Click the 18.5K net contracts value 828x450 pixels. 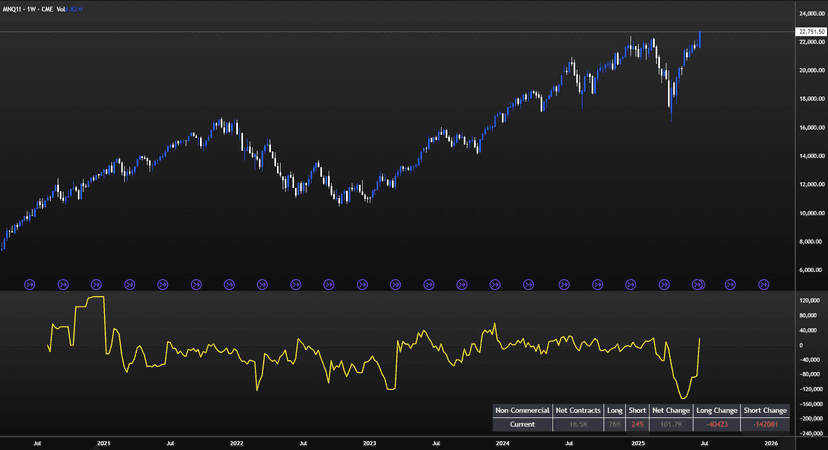[x=578, y=424]
